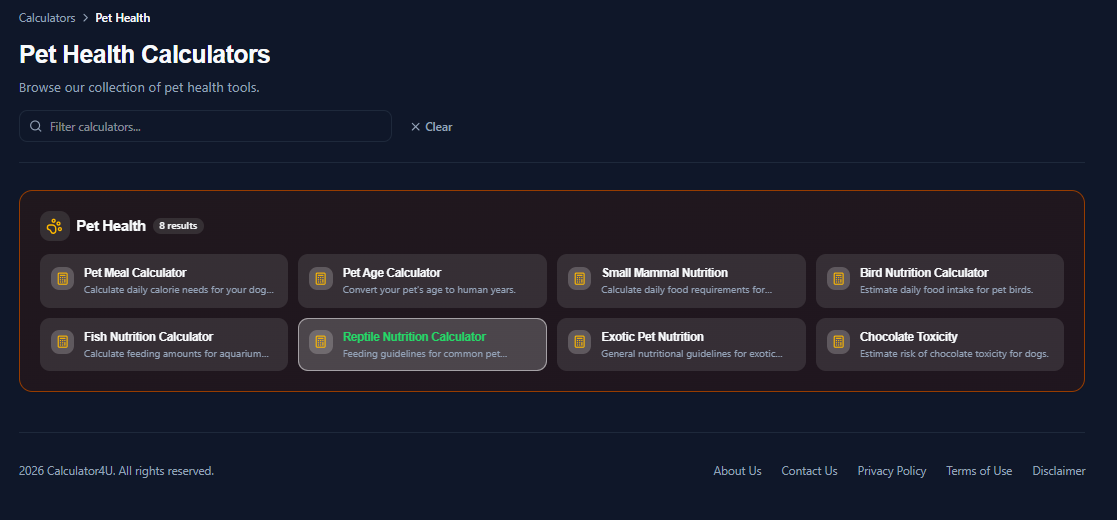Click the search magnifier icon in filter box
This screenshot has width=1117, height=520.
click(x=36, y=126)
